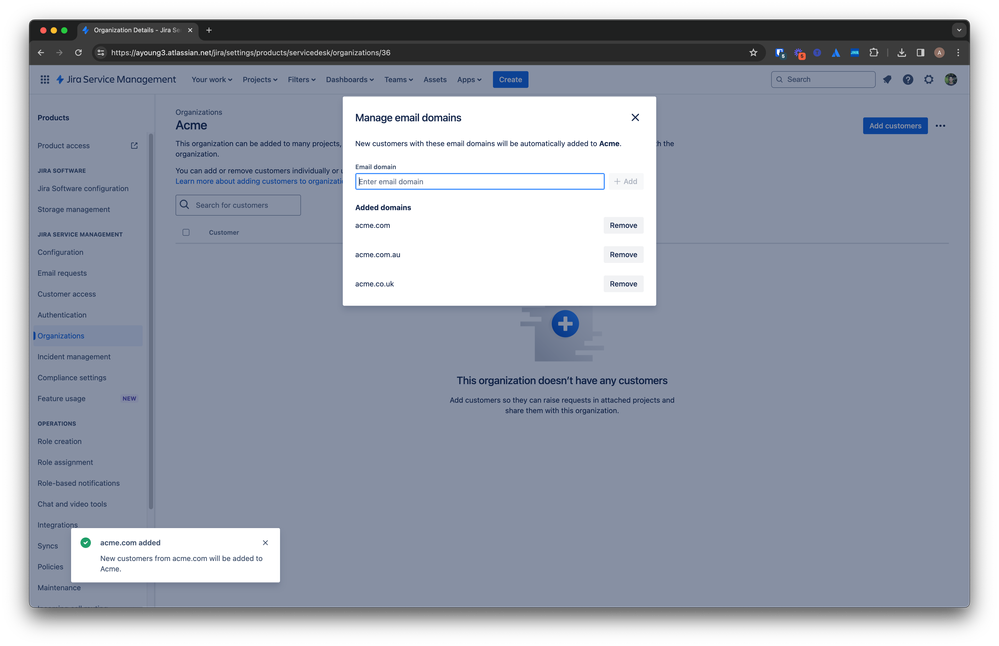Open the Atlassian app switcher grid icon
The width and height of the screenshot is (999, 646).
coord(44,79)
